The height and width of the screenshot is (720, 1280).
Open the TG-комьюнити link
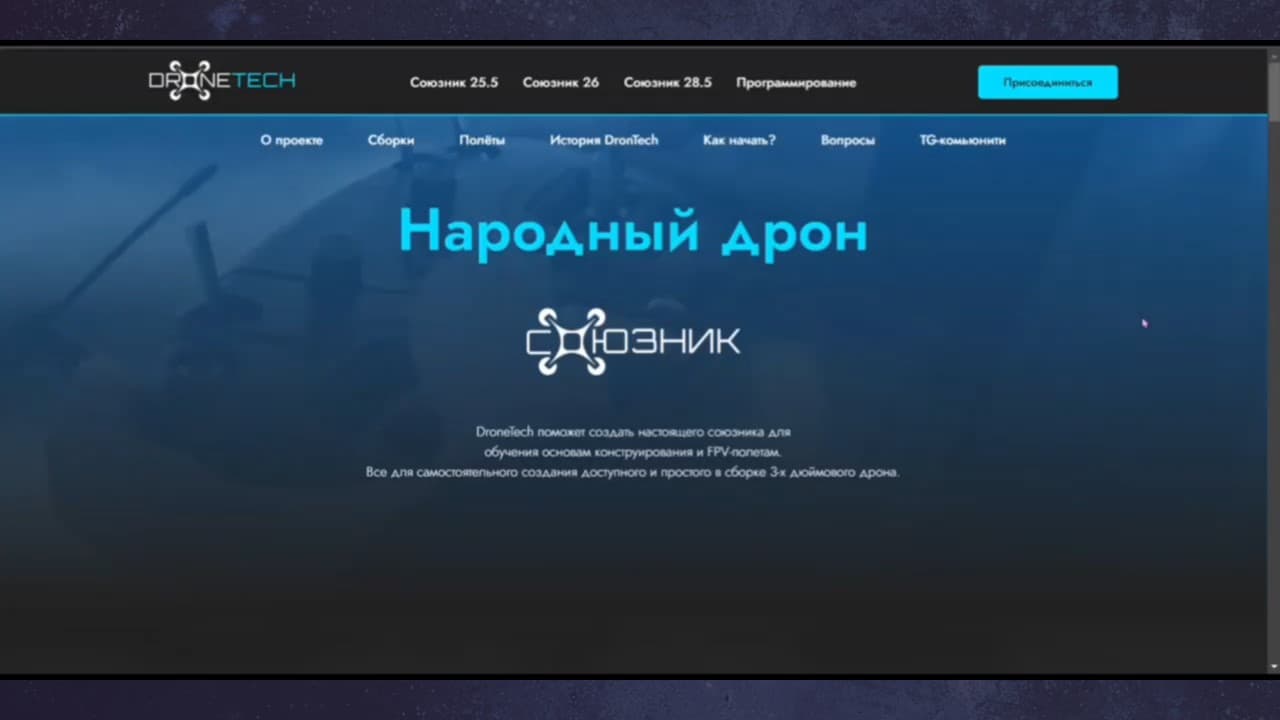point(963,140)
